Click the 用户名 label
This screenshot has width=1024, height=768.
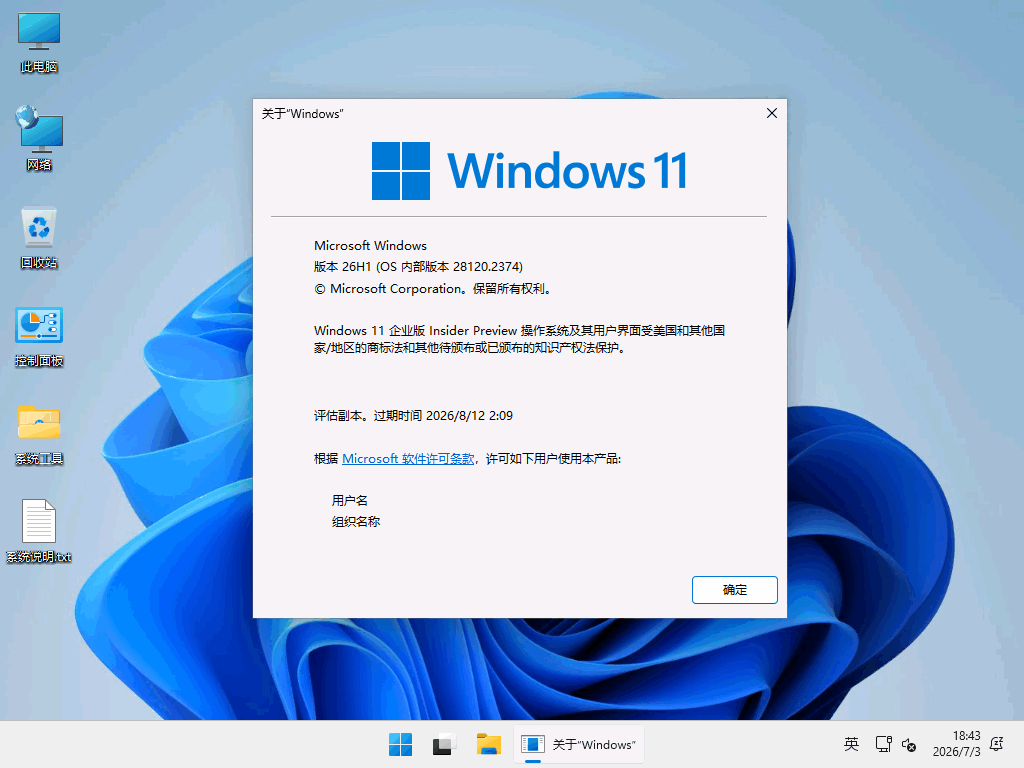[x=349, y=500]
